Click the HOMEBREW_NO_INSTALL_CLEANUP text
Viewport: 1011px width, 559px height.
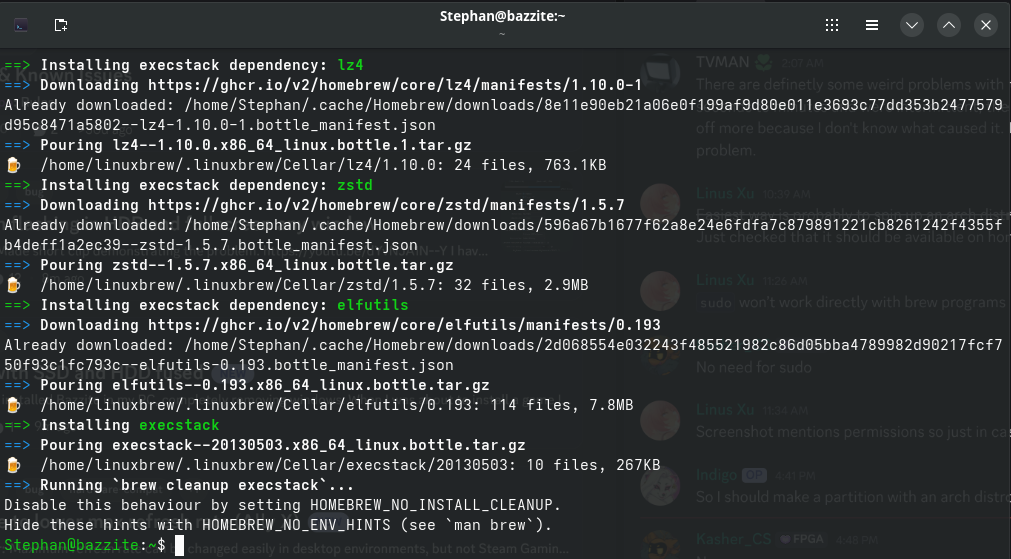pos(431,505)
